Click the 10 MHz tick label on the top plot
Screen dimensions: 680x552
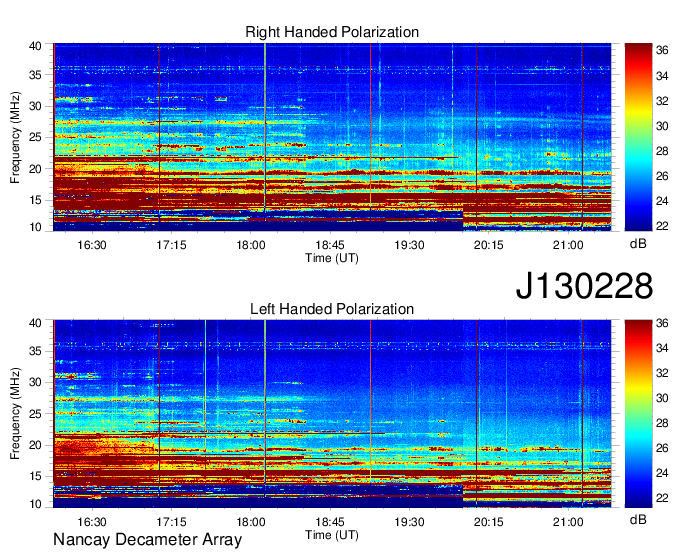pos(35,227)
